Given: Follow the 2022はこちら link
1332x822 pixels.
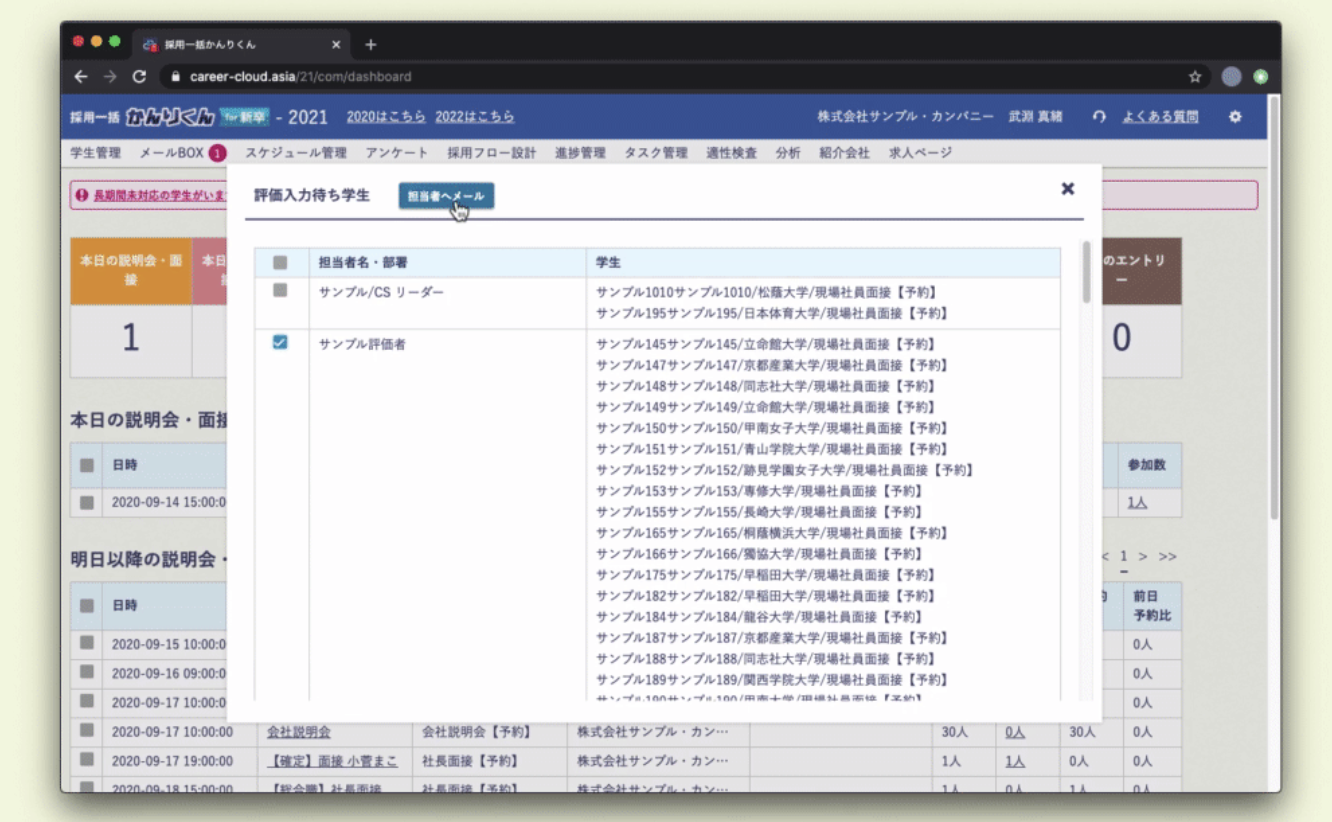Looking at the screenshot, I should point(474,117).
